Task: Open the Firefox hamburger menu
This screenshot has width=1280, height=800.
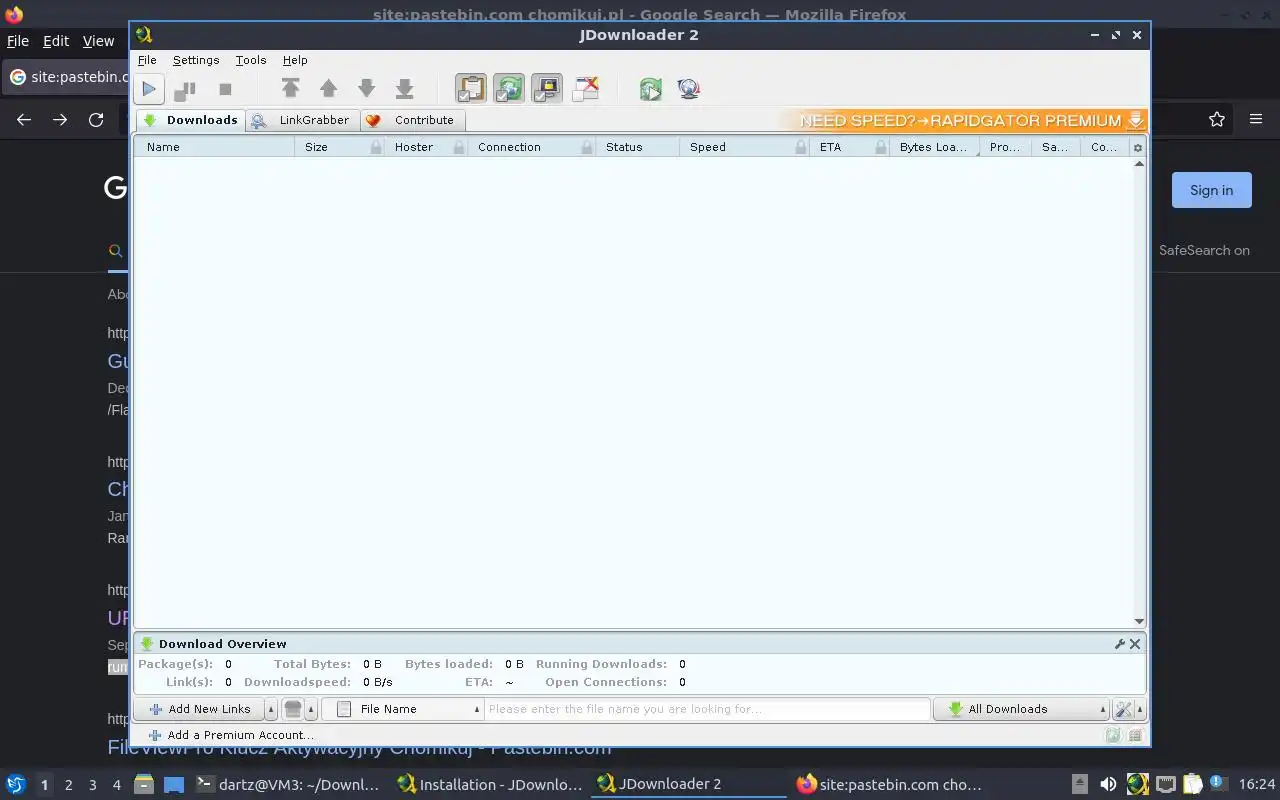Action: pyautogui.click(x=1256, y=119)
